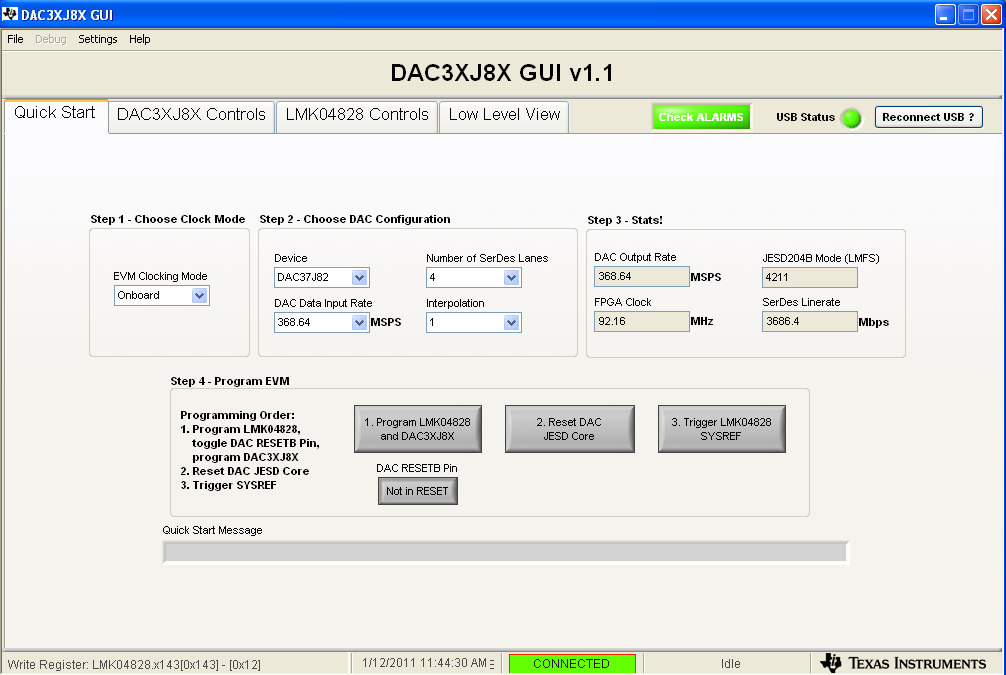Open the File menu
The height and width of the screenshot is (675, 1006).
pyautogui.click(x=15, y=39)
